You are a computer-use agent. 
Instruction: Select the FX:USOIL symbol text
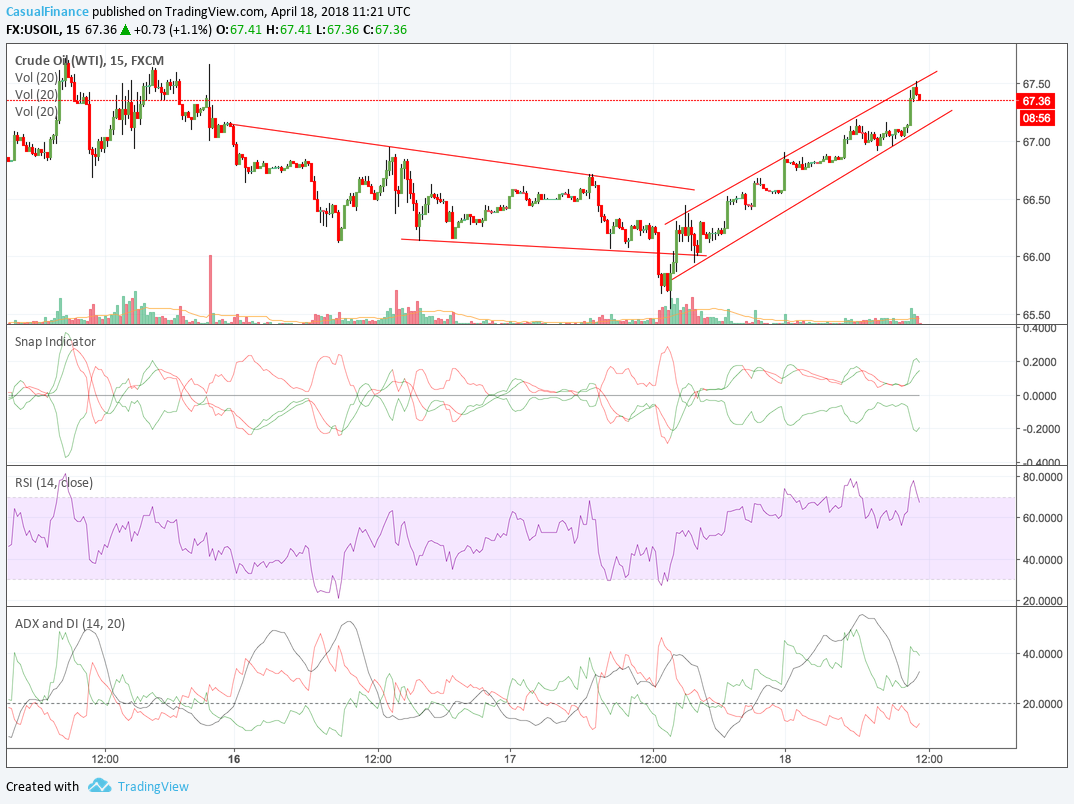(x=33, y=29)
